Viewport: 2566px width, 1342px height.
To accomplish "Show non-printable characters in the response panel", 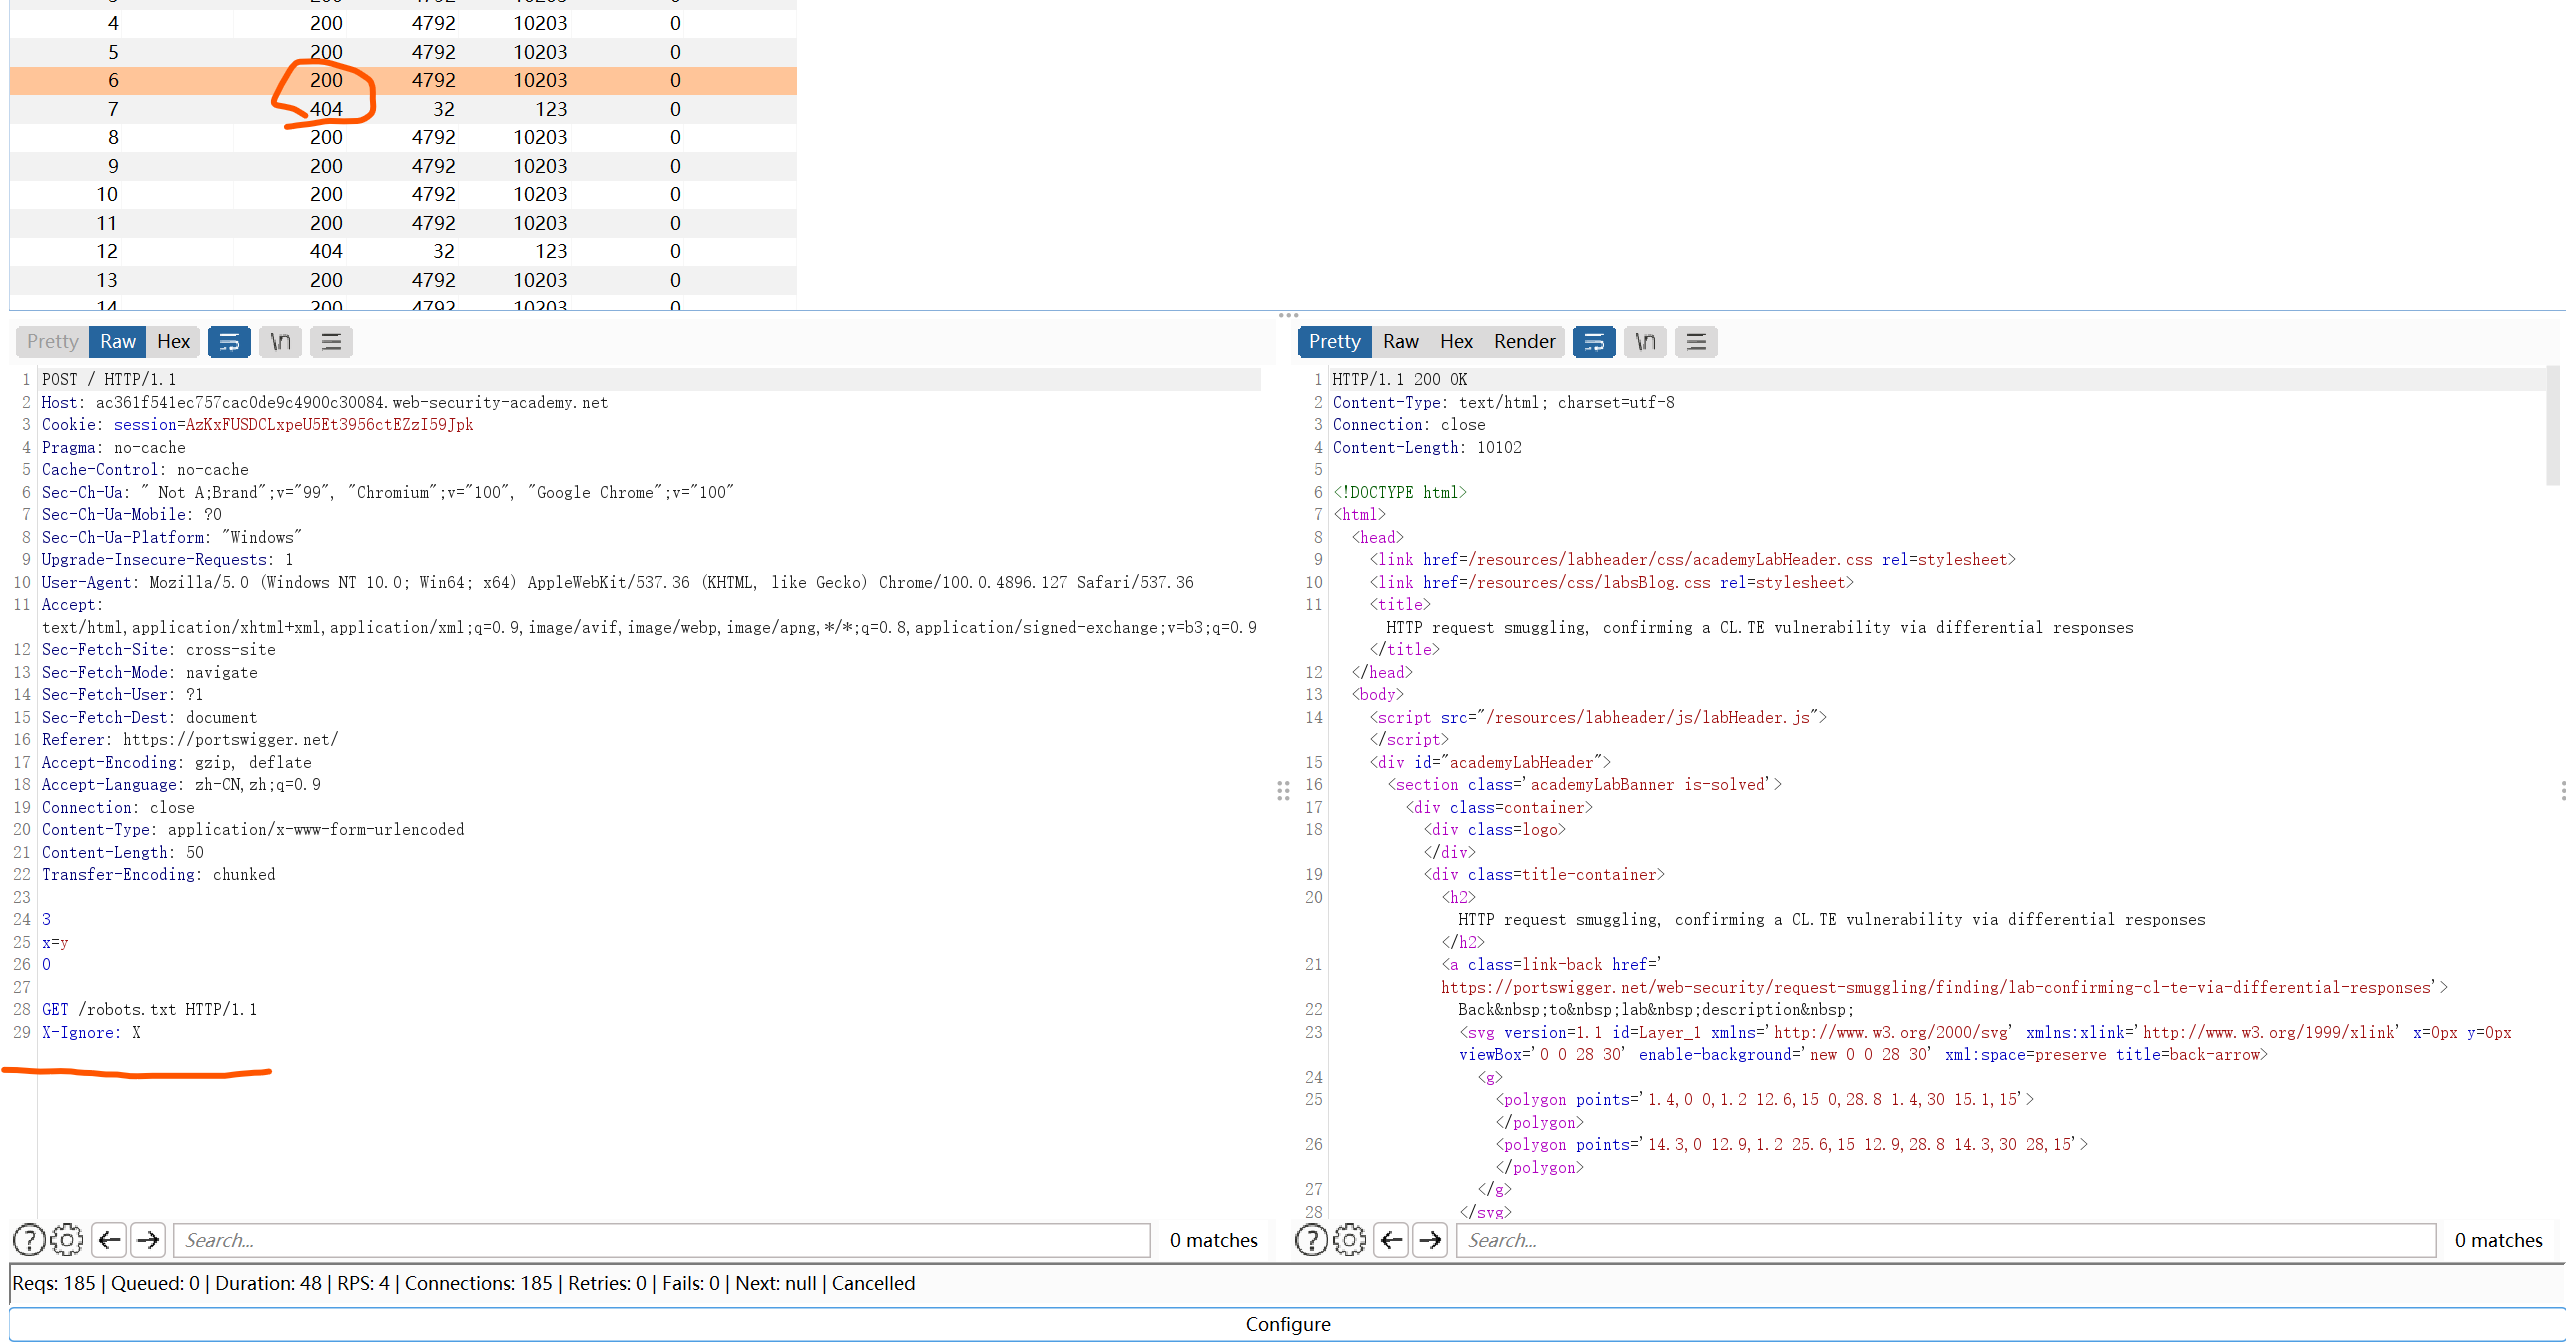I will (x=1645, y=342).
